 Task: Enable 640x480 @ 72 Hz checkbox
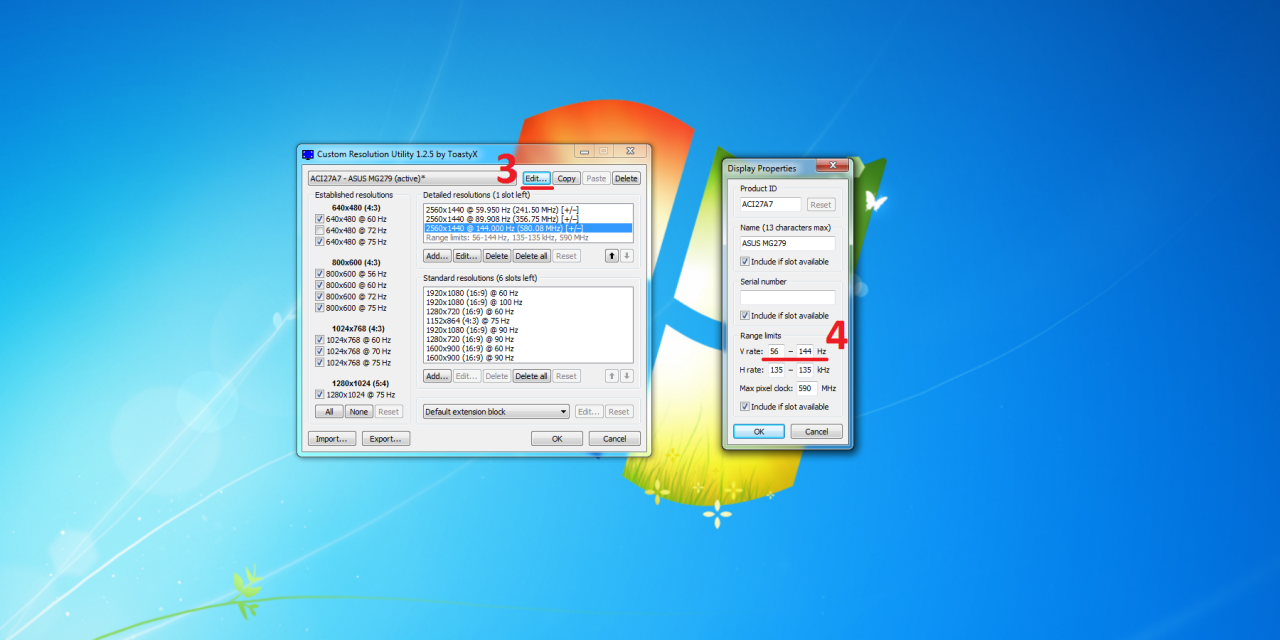pos(320,230)
